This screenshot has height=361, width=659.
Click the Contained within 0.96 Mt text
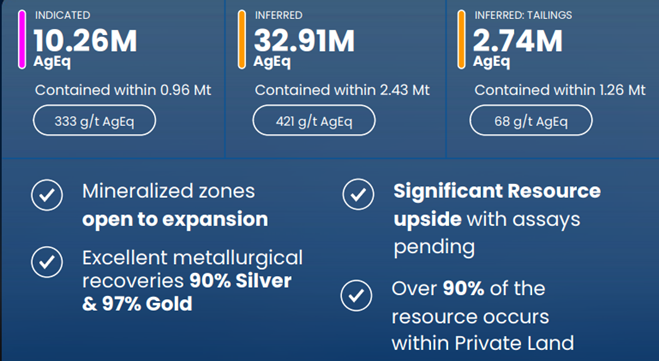pos(123,90)
